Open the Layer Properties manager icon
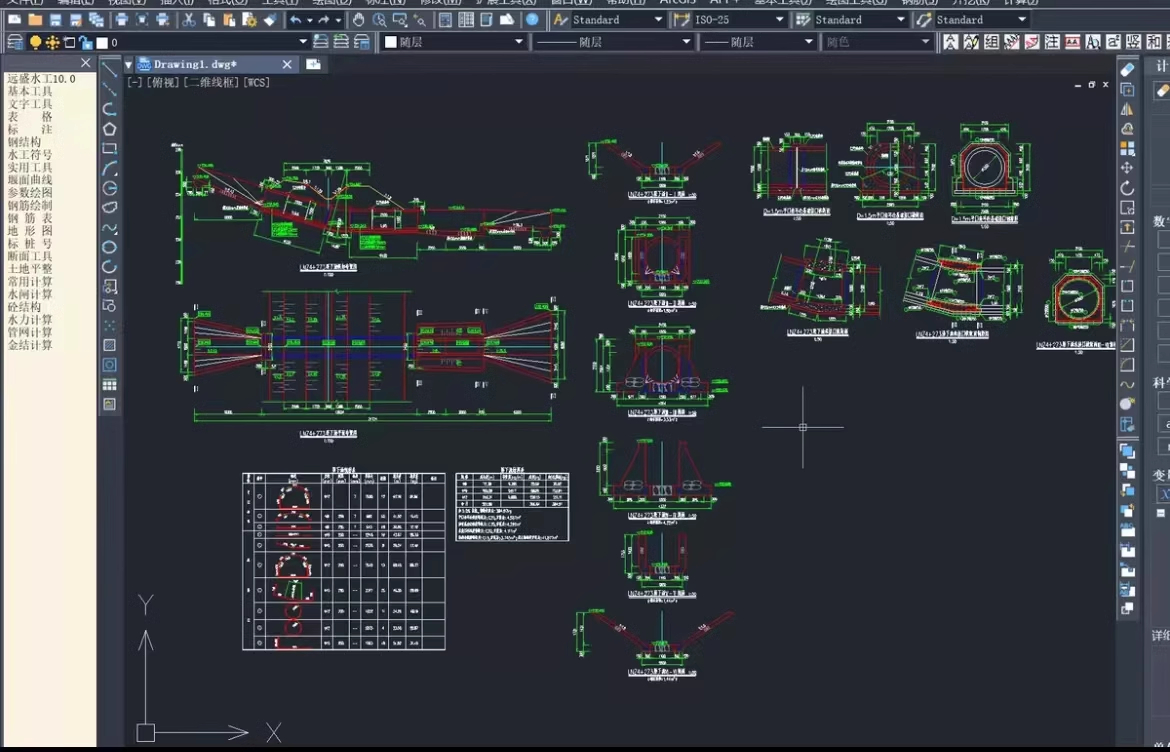Viewport: 1170px width, 752px height. point(14,42)
